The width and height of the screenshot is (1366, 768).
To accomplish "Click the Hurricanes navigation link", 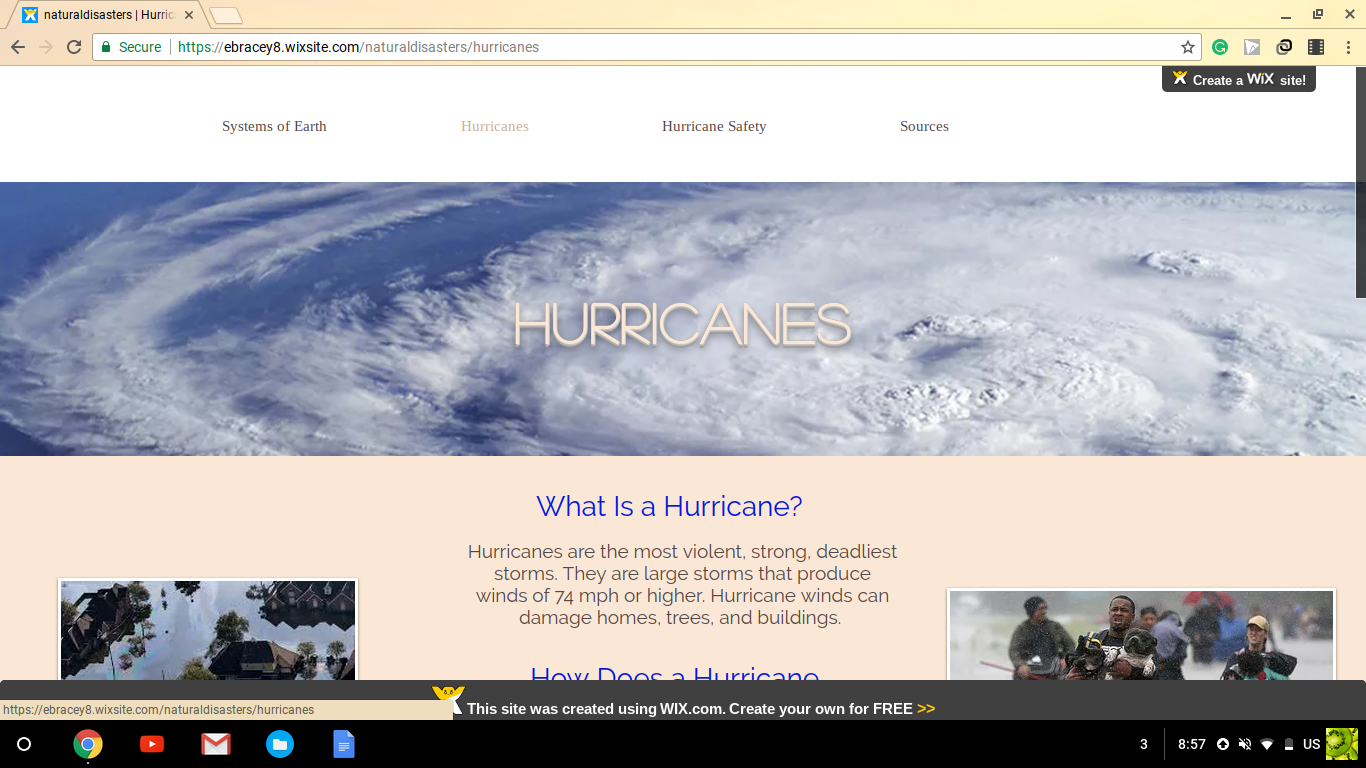I will point(495,126).
